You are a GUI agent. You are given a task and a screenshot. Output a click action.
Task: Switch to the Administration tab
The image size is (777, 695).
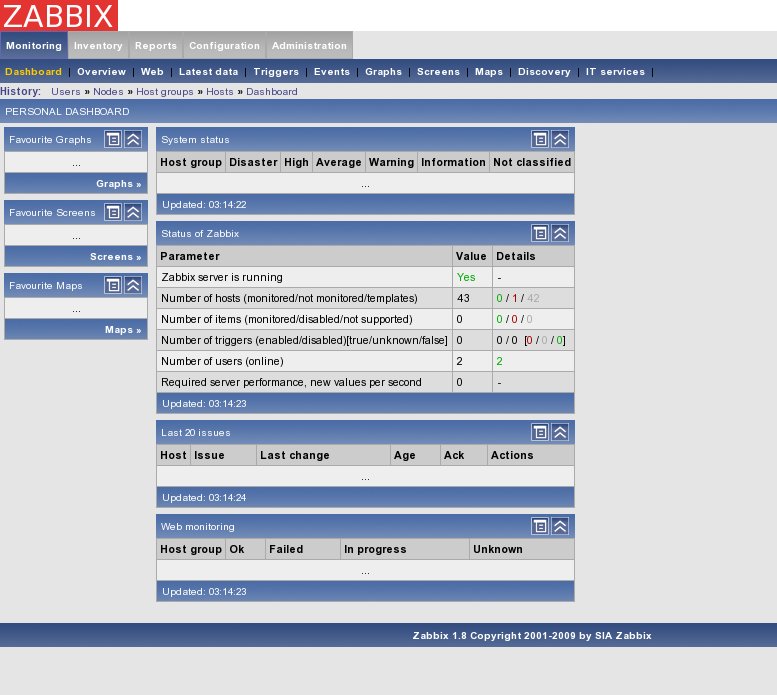coord(309,46)
